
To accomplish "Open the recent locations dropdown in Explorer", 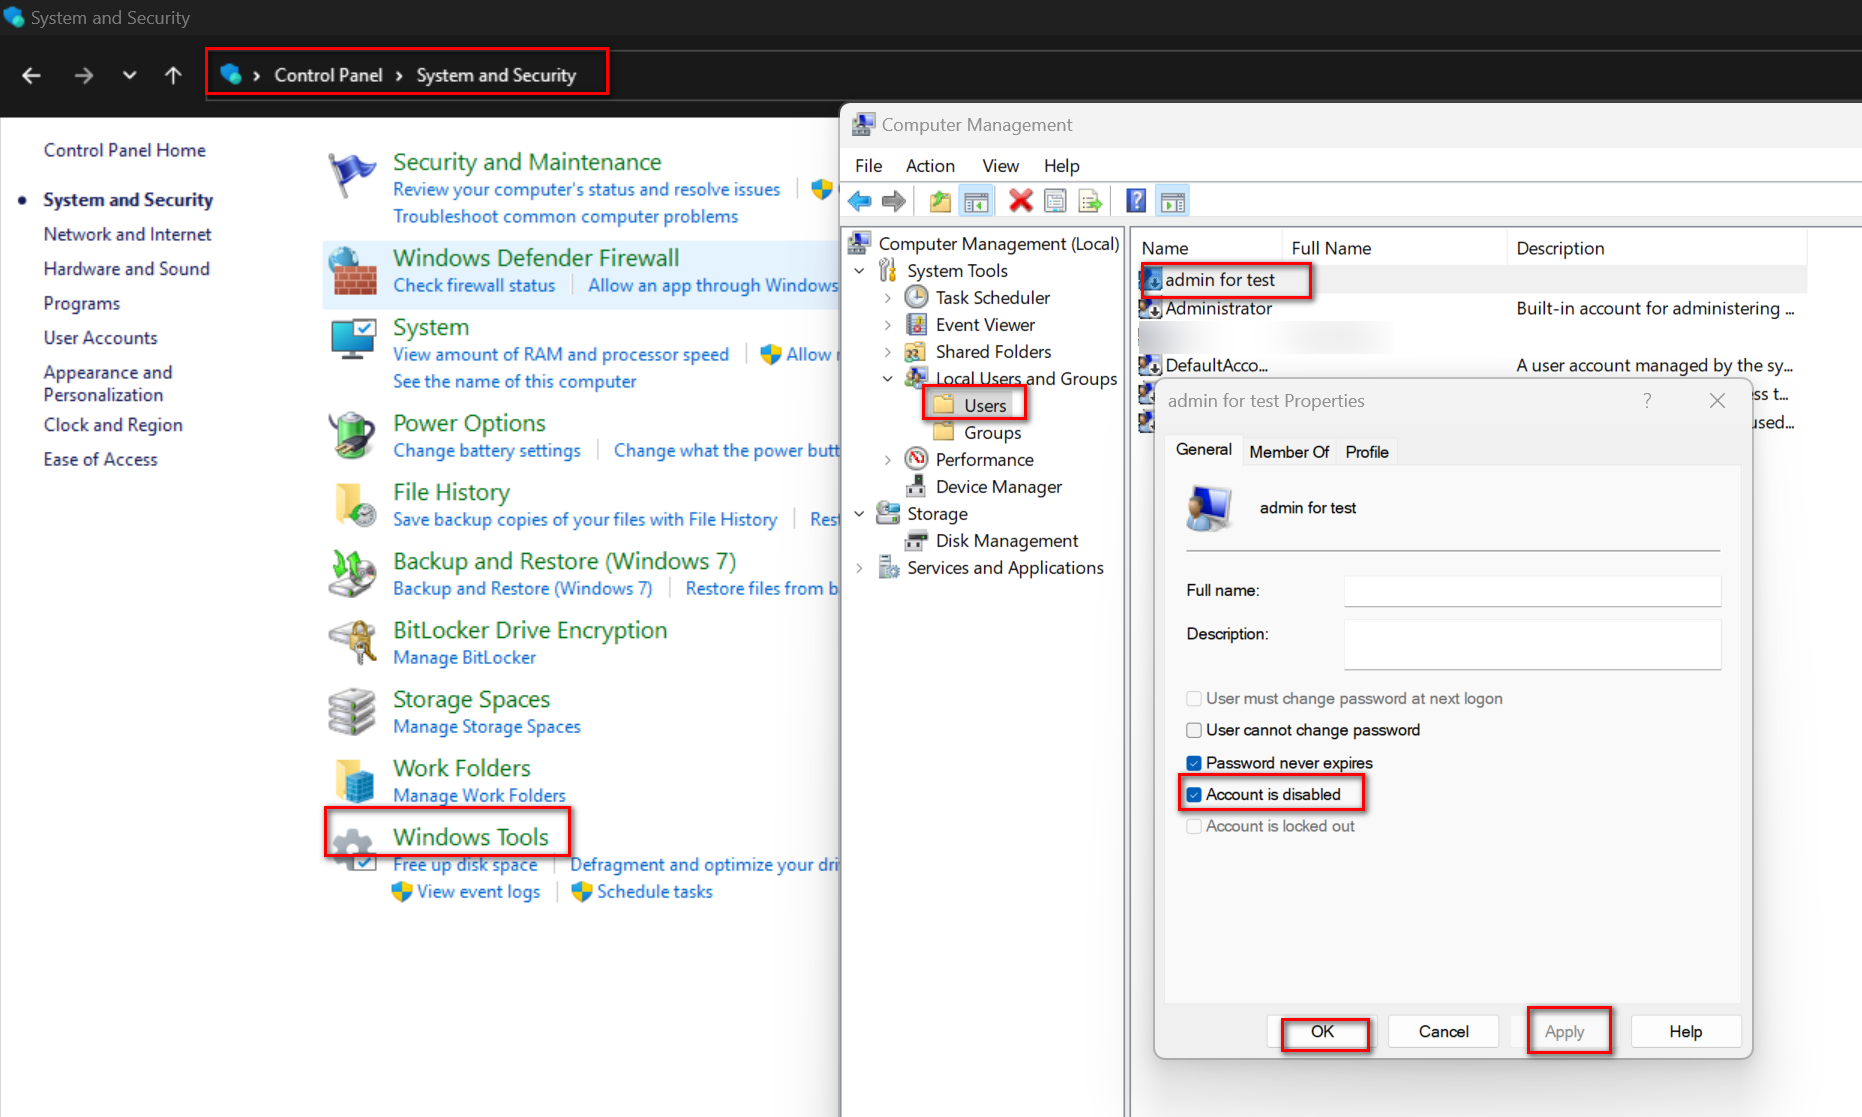I will (129, 75).
